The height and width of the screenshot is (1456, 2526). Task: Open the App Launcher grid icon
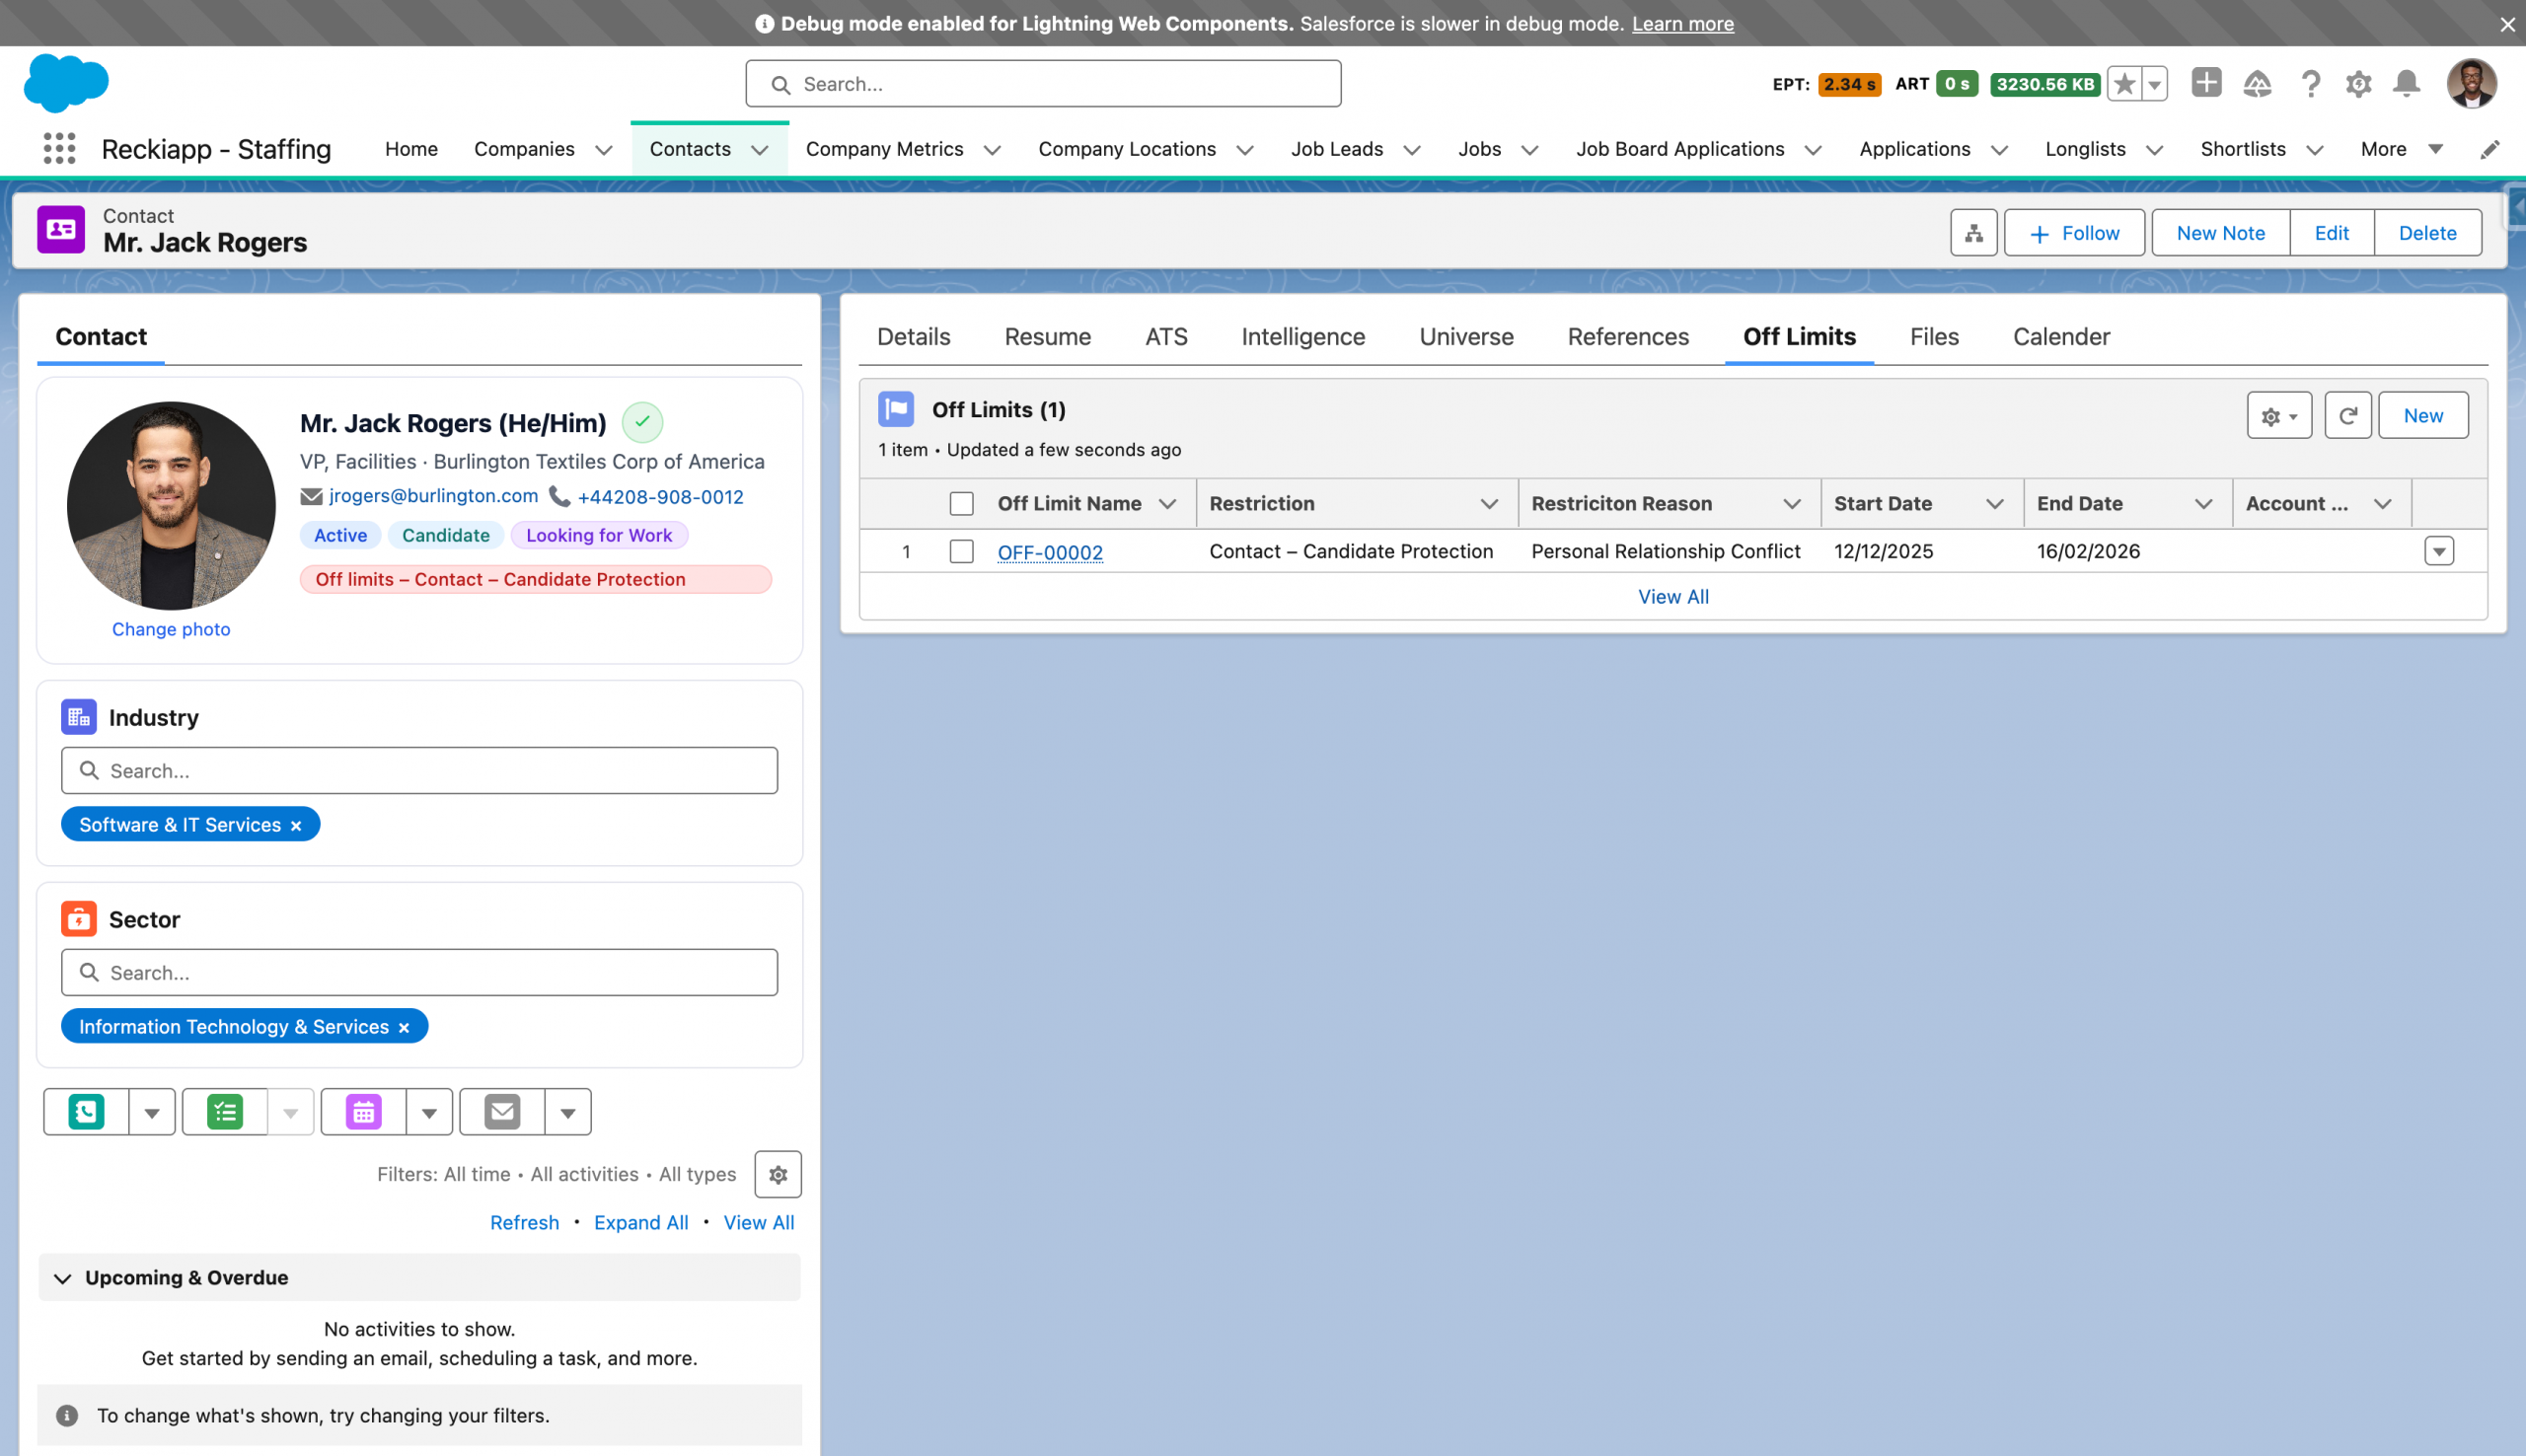[x=59, y=149]
